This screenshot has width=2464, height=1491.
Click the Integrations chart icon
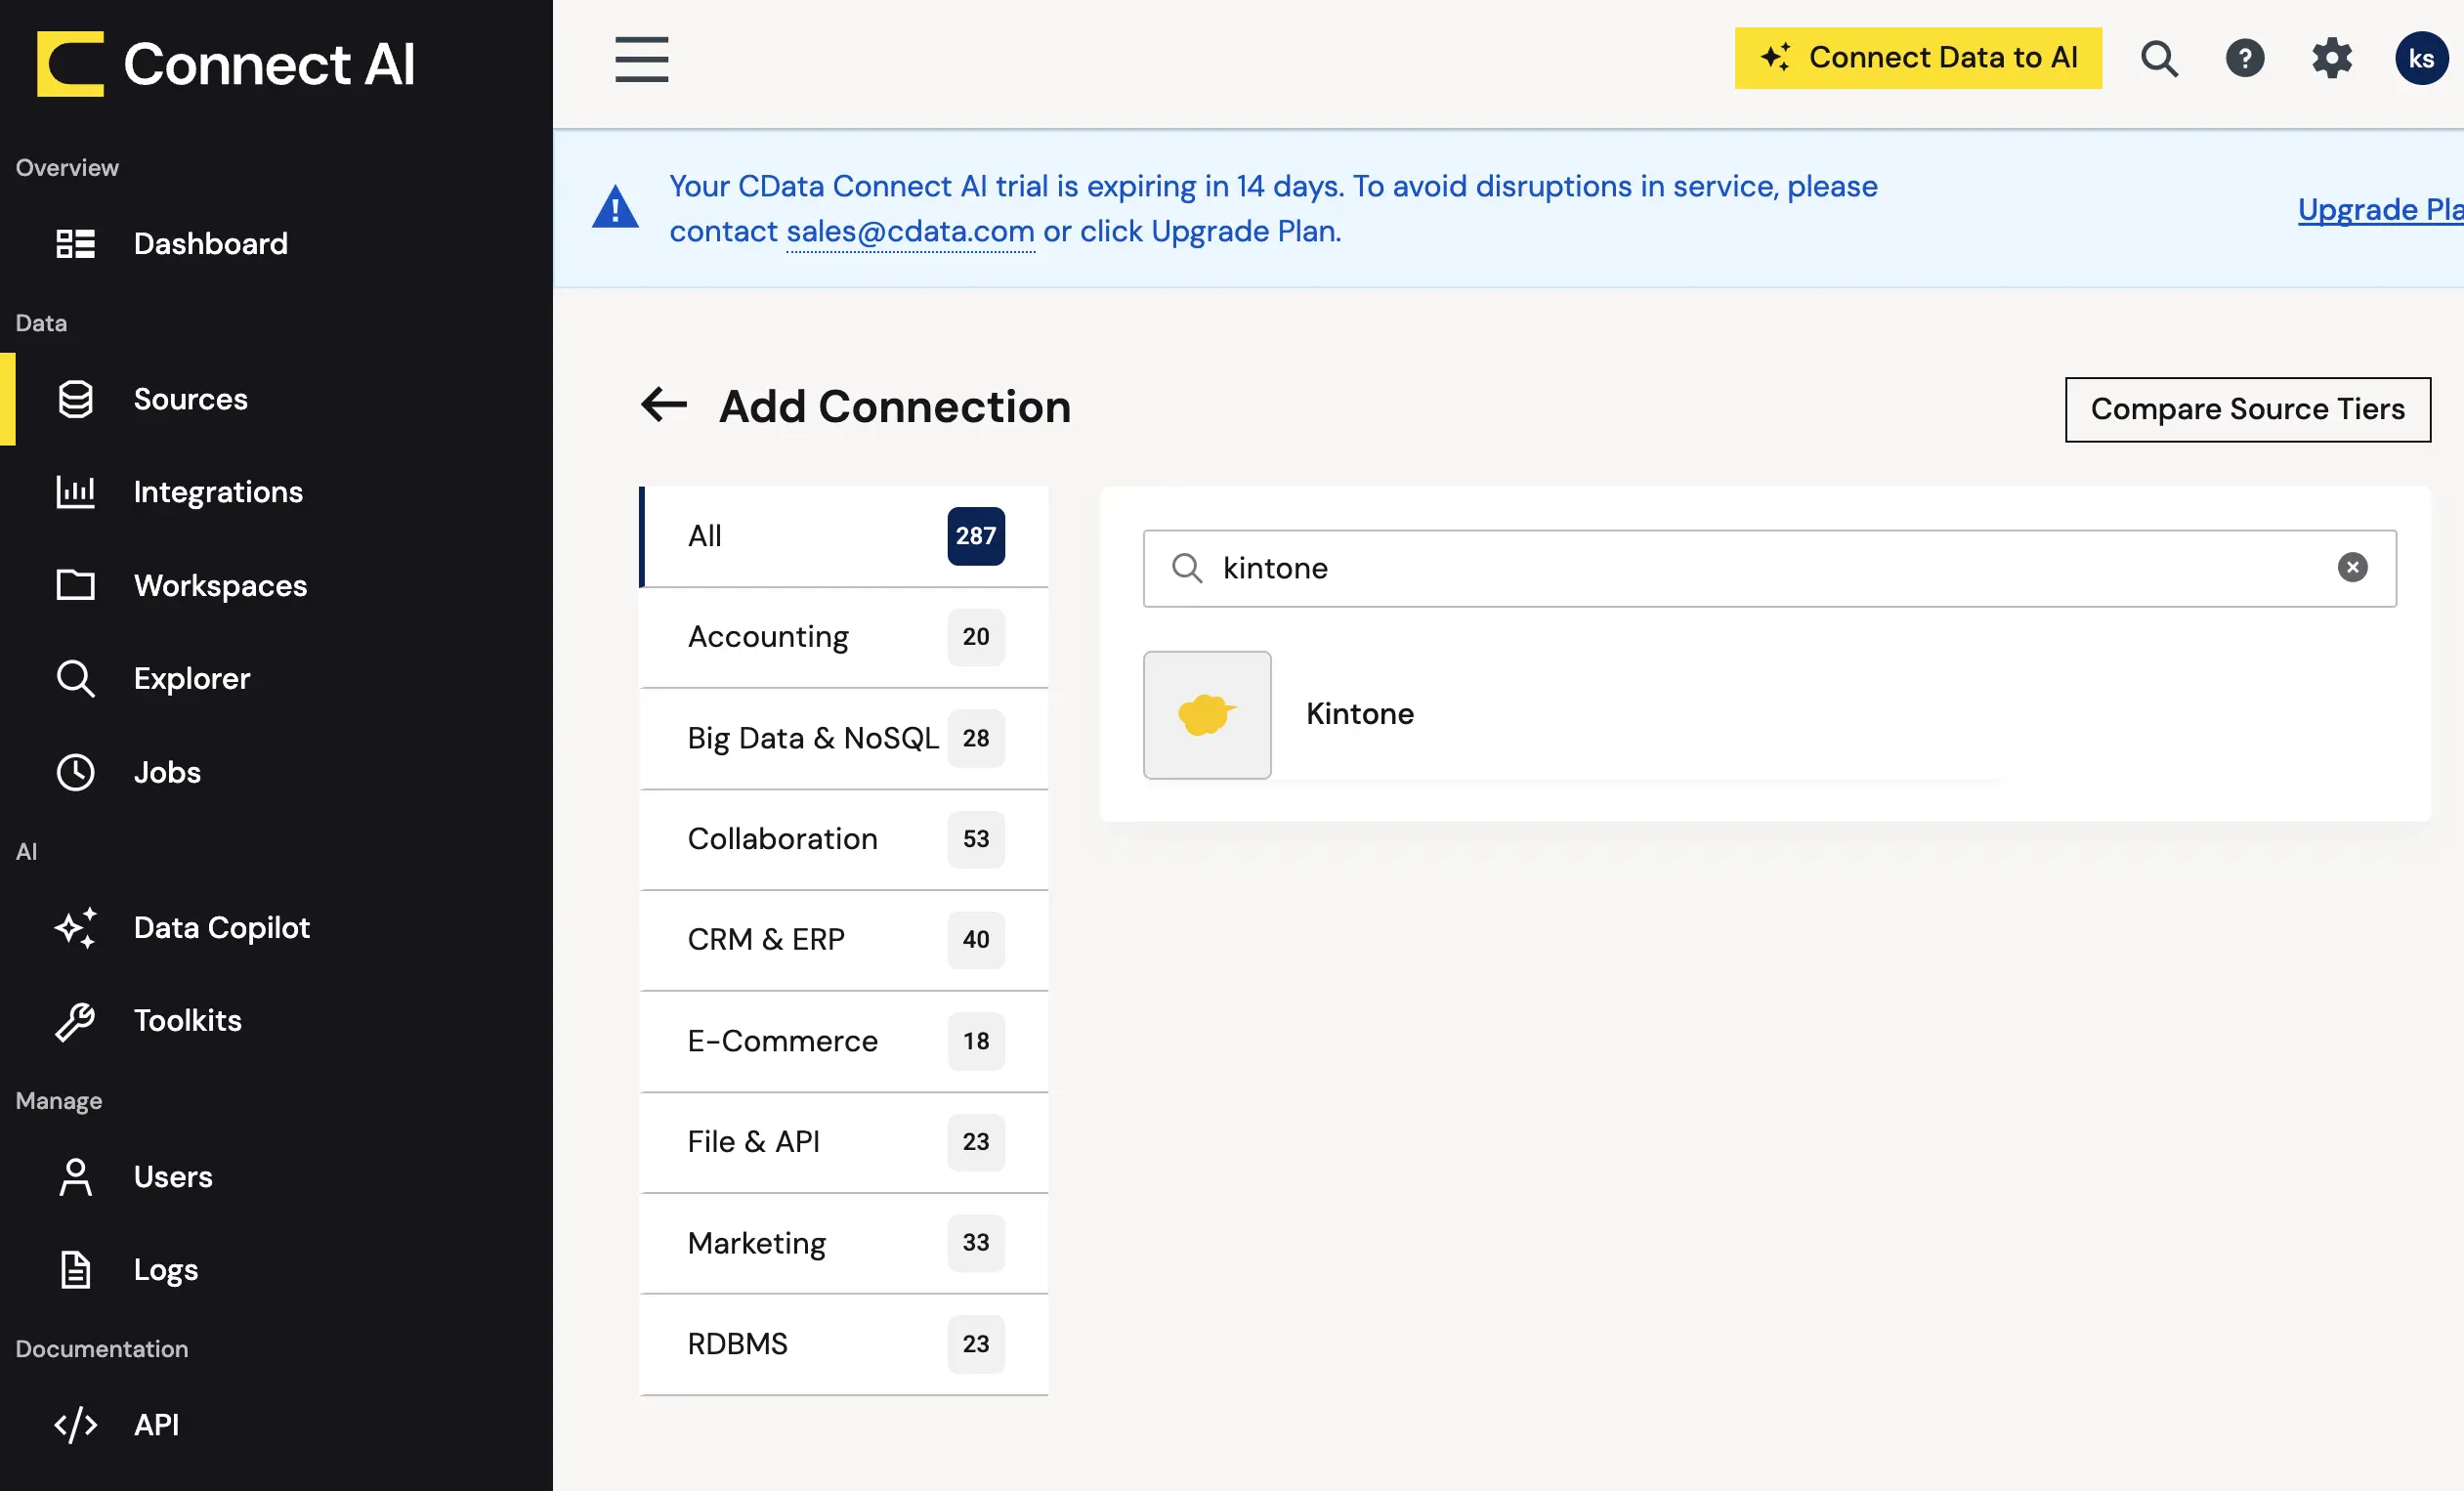click(x=75, y=492)
